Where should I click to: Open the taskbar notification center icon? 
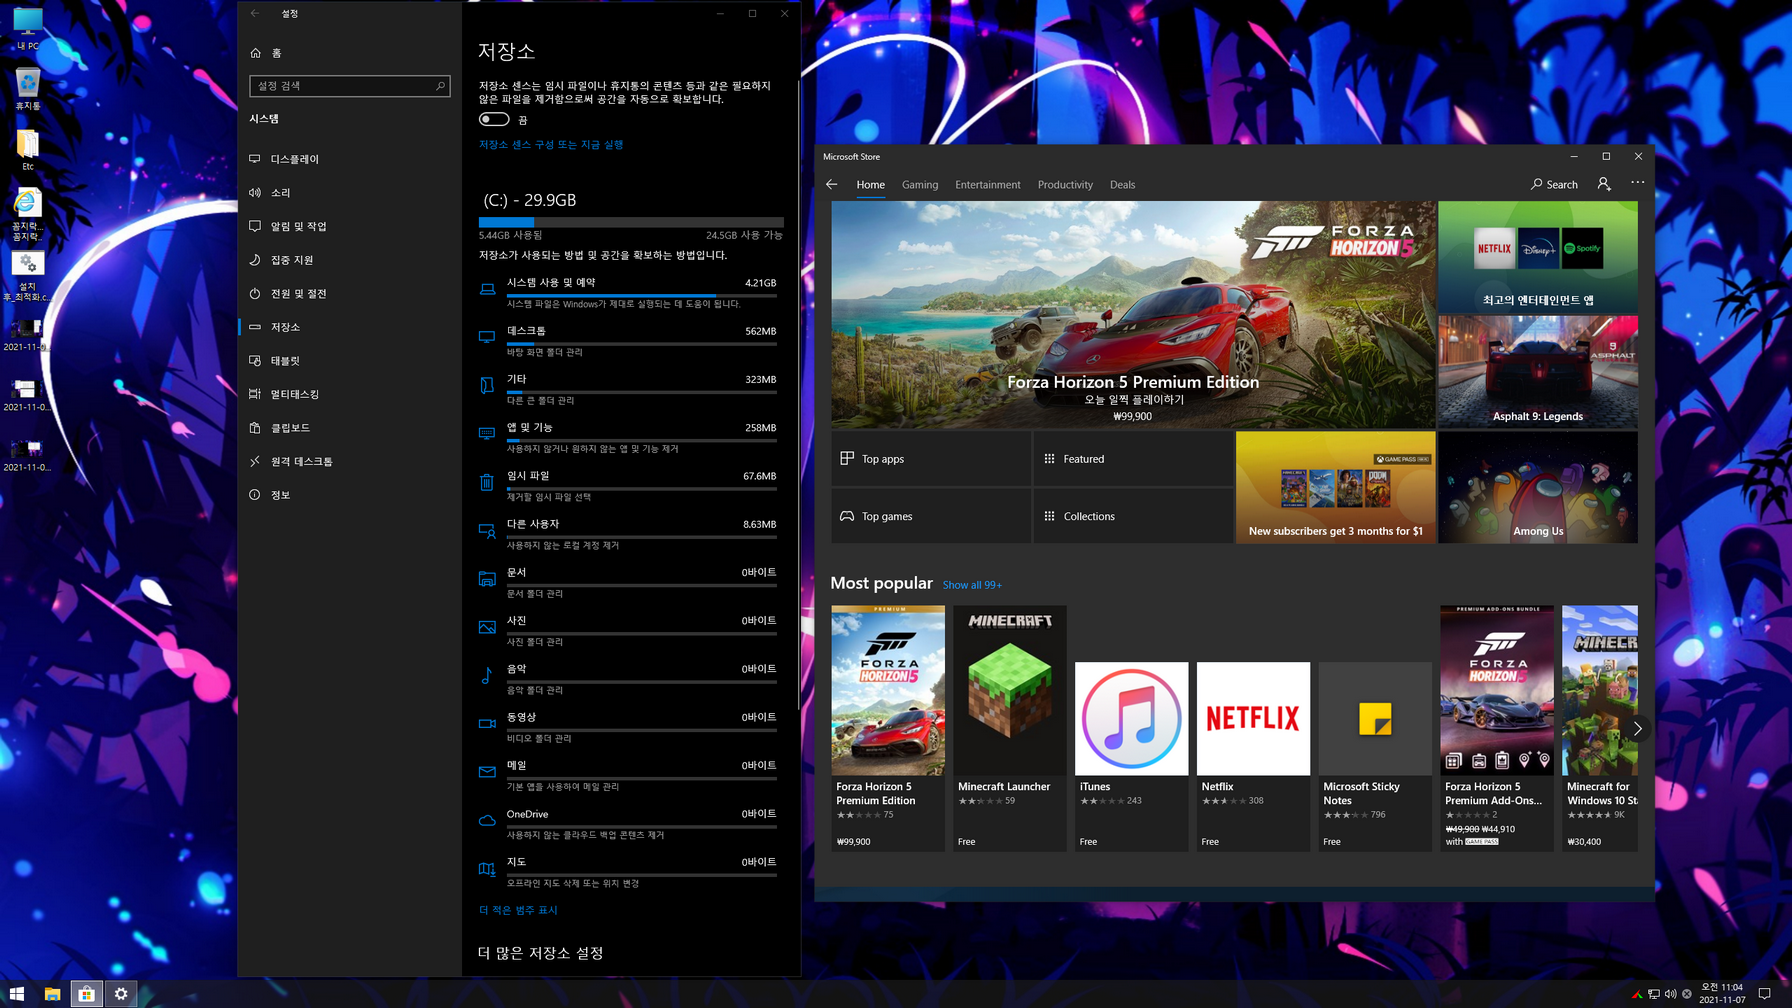click(1765, 994)
